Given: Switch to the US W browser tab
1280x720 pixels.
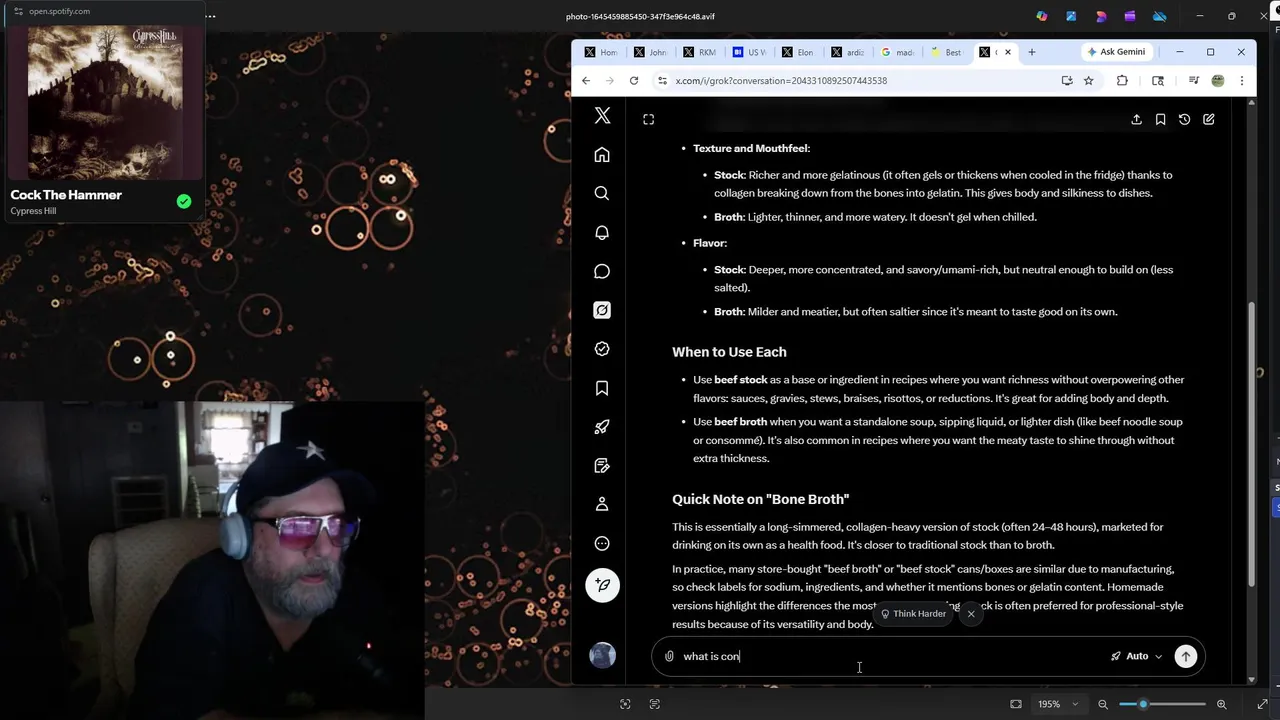Looking at the screenshot, I should pyautogui.click(x=748, y=52).
